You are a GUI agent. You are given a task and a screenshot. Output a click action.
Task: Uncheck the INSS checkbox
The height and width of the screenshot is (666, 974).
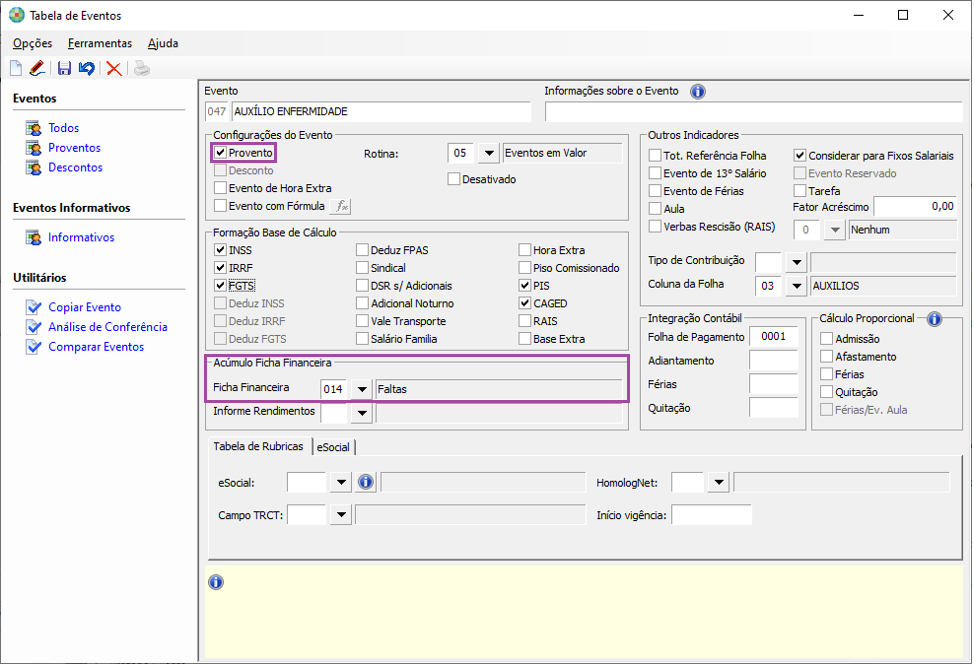[x=220, y=250]
